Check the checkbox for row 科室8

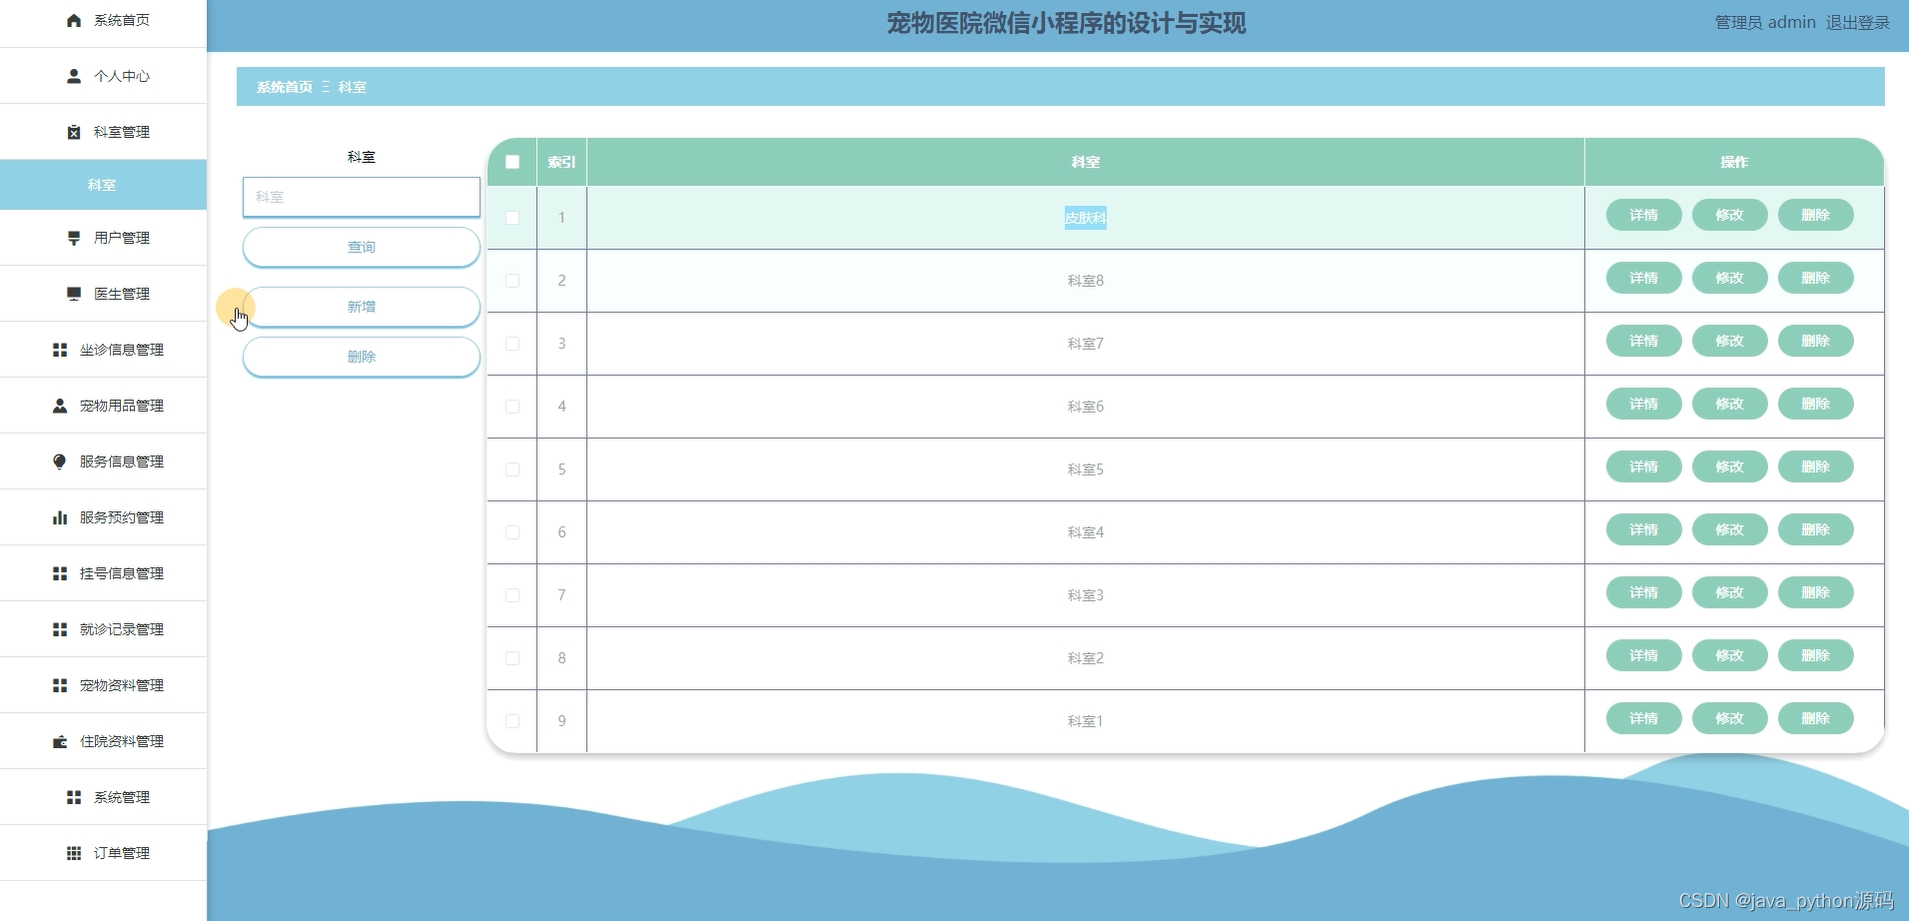click(512, 281)
